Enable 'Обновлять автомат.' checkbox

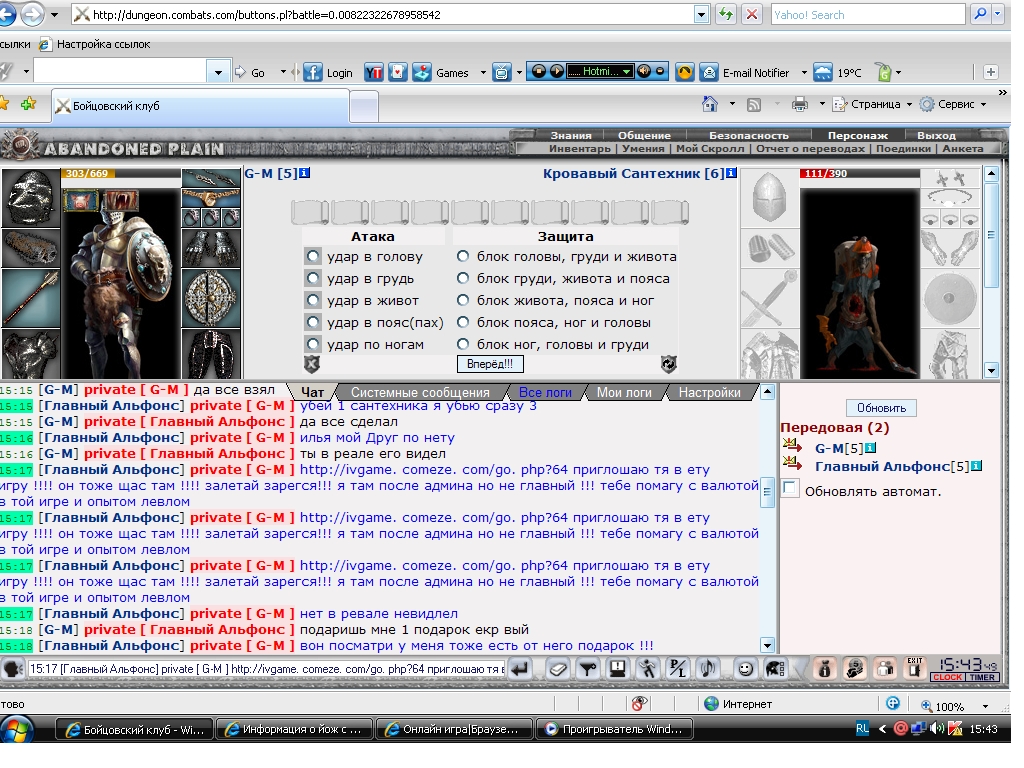[790, 488]
